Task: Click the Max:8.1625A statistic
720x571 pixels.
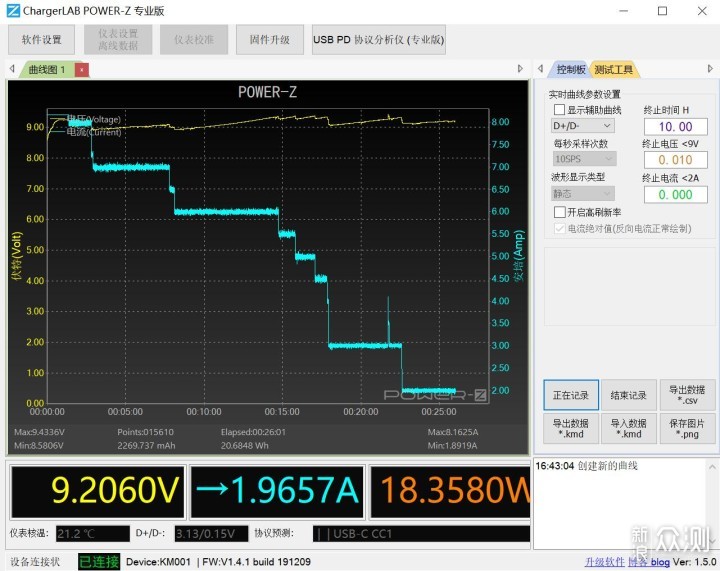Action: 453,432
